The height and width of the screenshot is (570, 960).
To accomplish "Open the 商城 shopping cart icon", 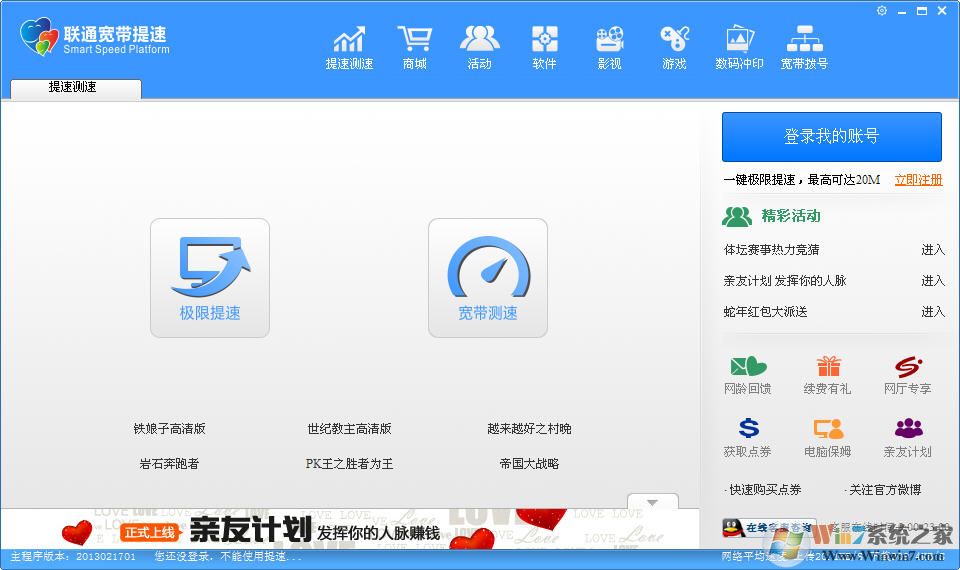I will (414, 48).
